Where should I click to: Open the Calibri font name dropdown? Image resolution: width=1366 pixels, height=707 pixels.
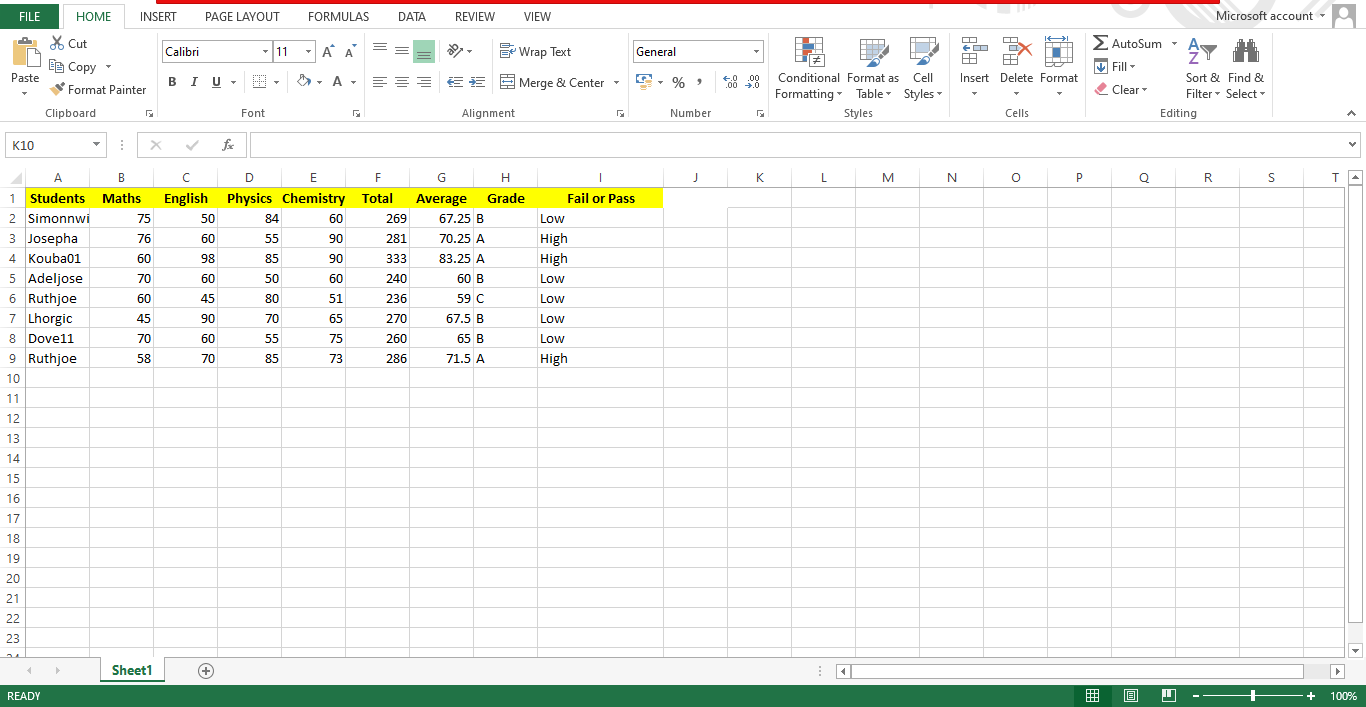[265, 52]
